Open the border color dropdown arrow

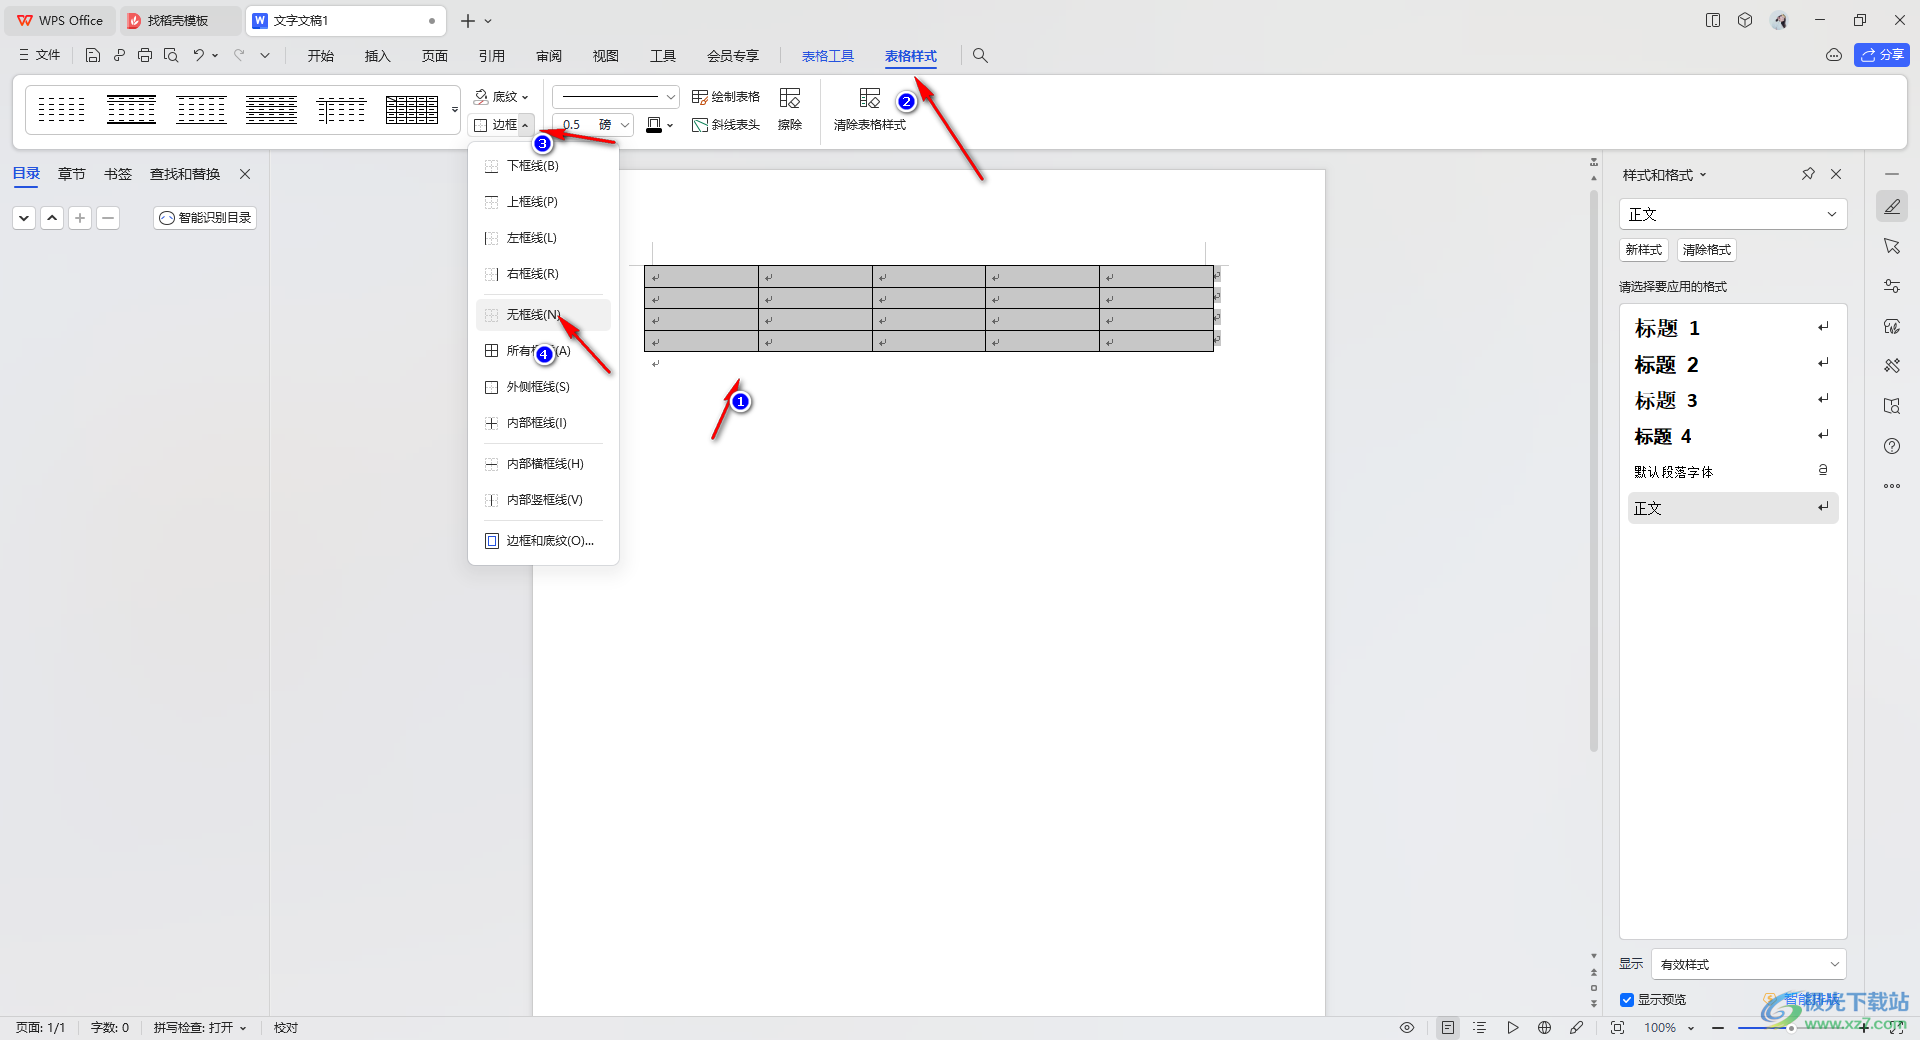(x=670, y=125)
